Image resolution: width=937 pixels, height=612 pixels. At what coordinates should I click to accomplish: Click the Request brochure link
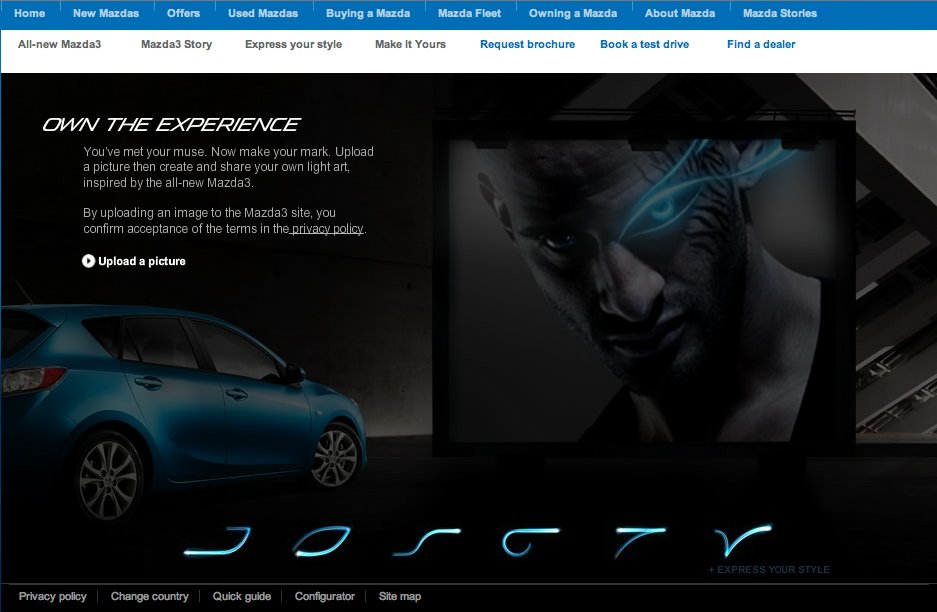click(528, 44)
